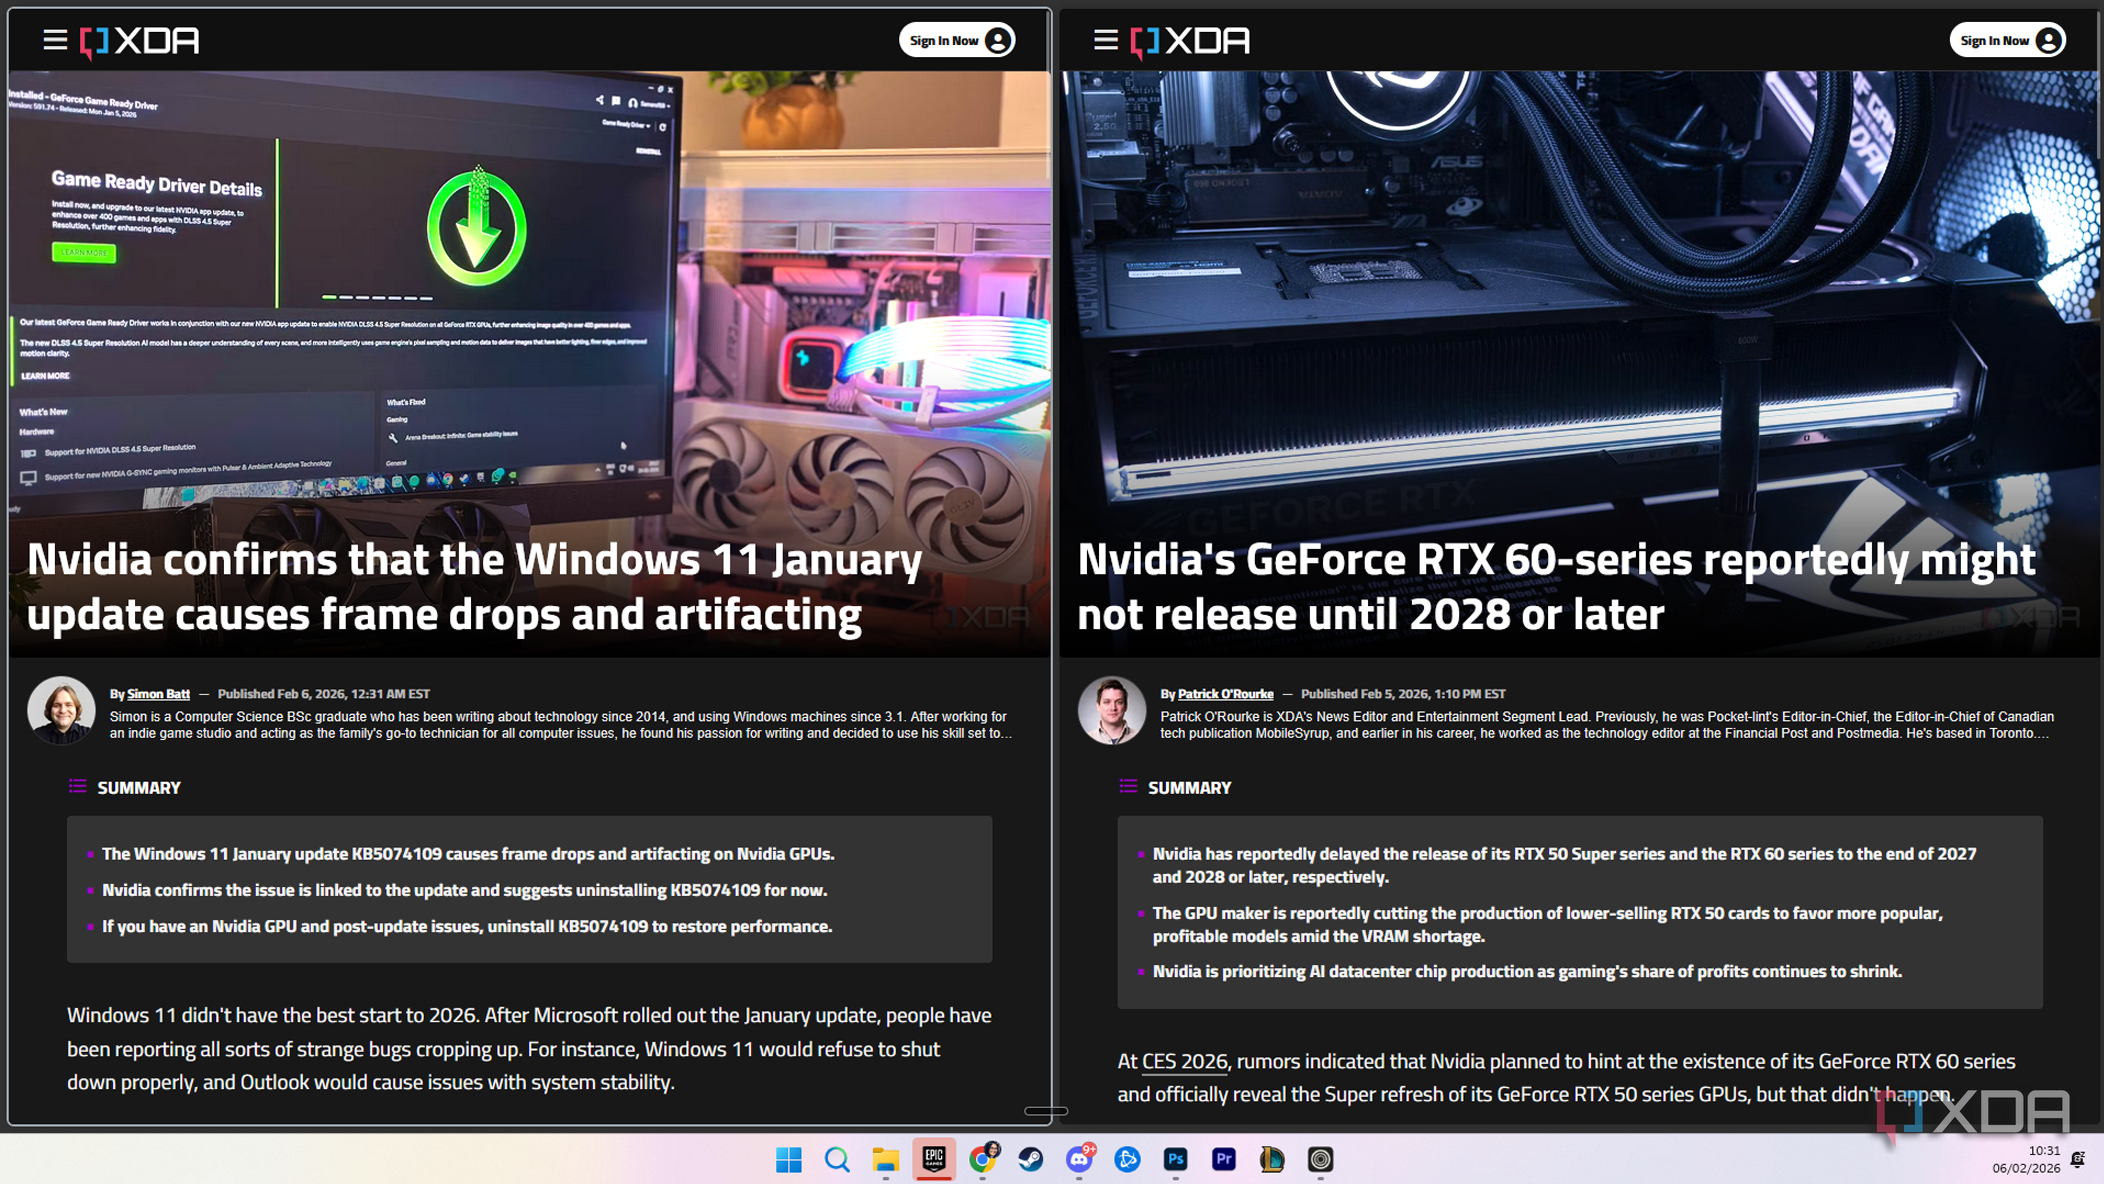
Task: Click "Published Feb 5, 2026, 1:10 PM EST" text
Action: tap(1403, 694)
